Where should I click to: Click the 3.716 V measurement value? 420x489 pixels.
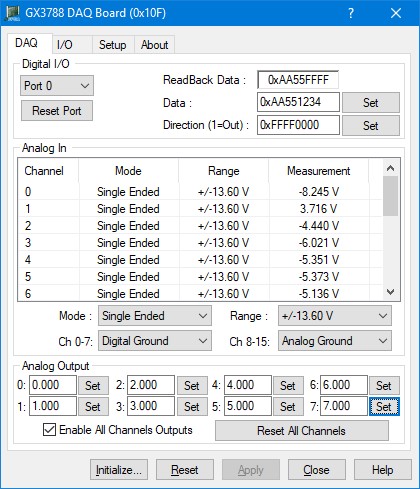tap(319, 209)
